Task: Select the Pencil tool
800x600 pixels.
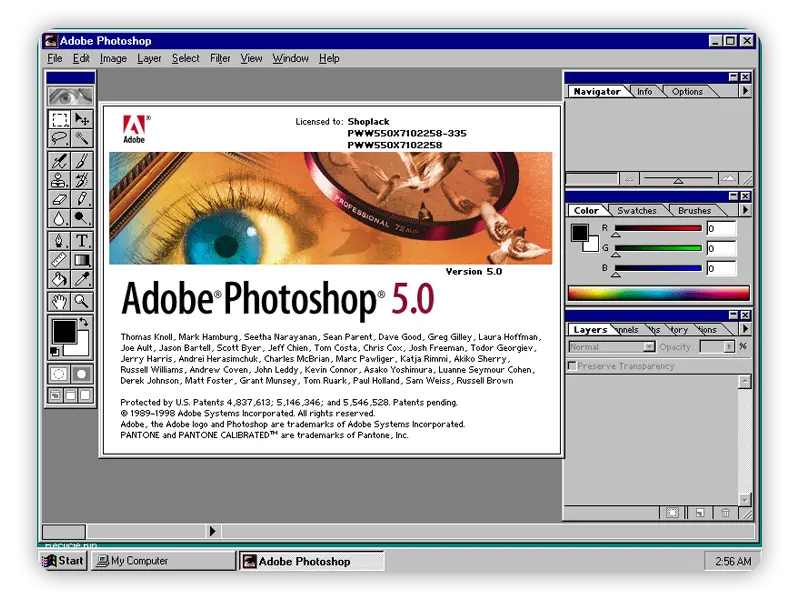Action: tap(82, 198)
